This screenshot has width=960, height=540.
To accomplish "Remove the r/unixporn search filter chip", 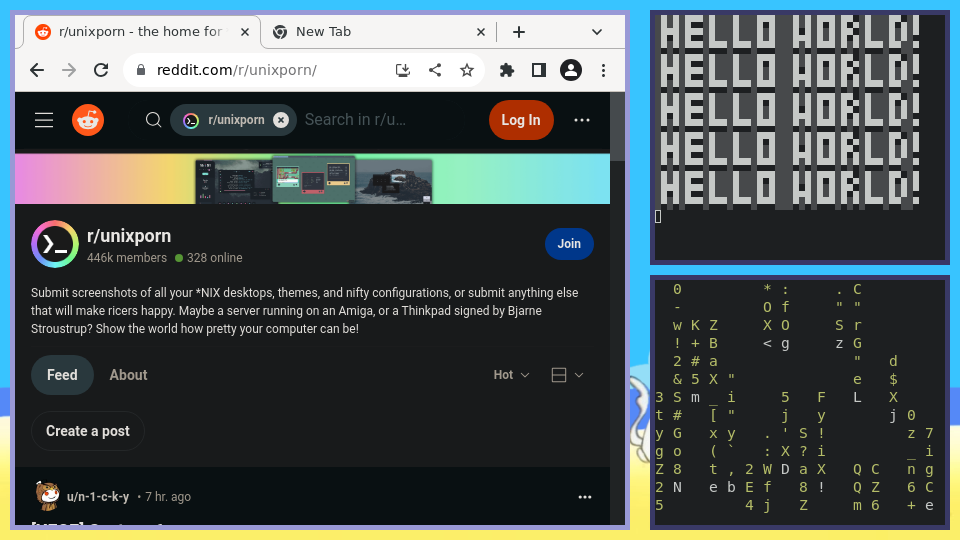I will (281, 120).
